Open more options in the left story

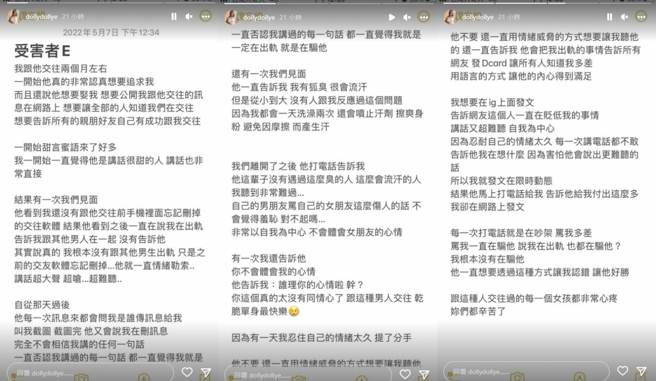coord(205,16)
